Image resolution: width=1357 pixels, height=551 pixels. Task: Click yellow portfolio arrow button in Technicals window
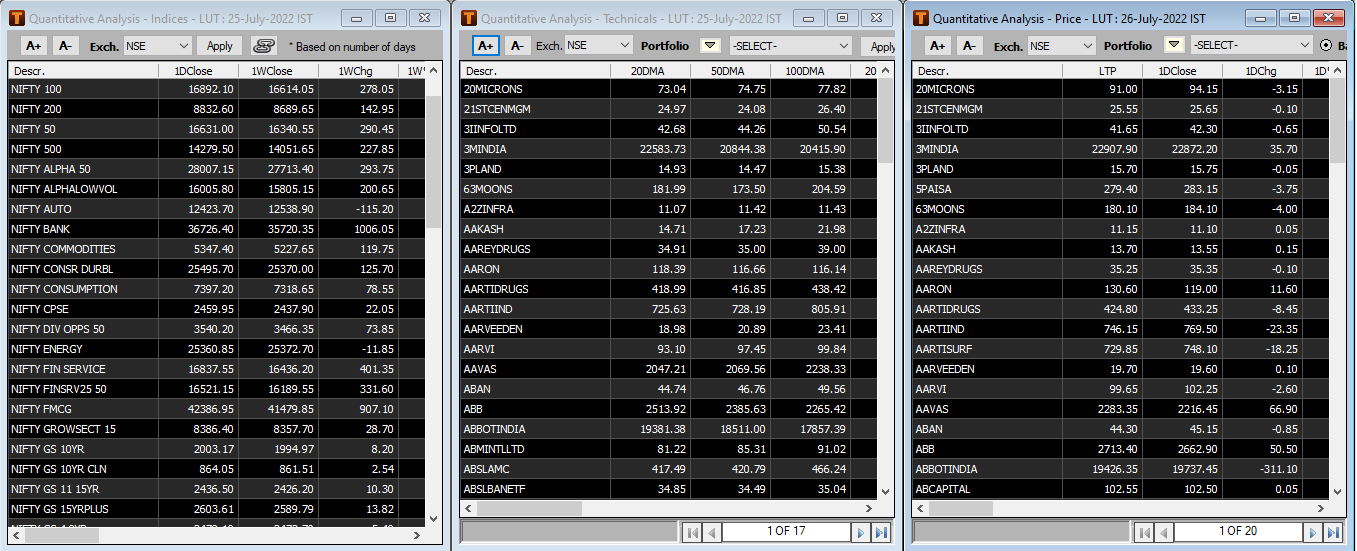click(710, 45)
